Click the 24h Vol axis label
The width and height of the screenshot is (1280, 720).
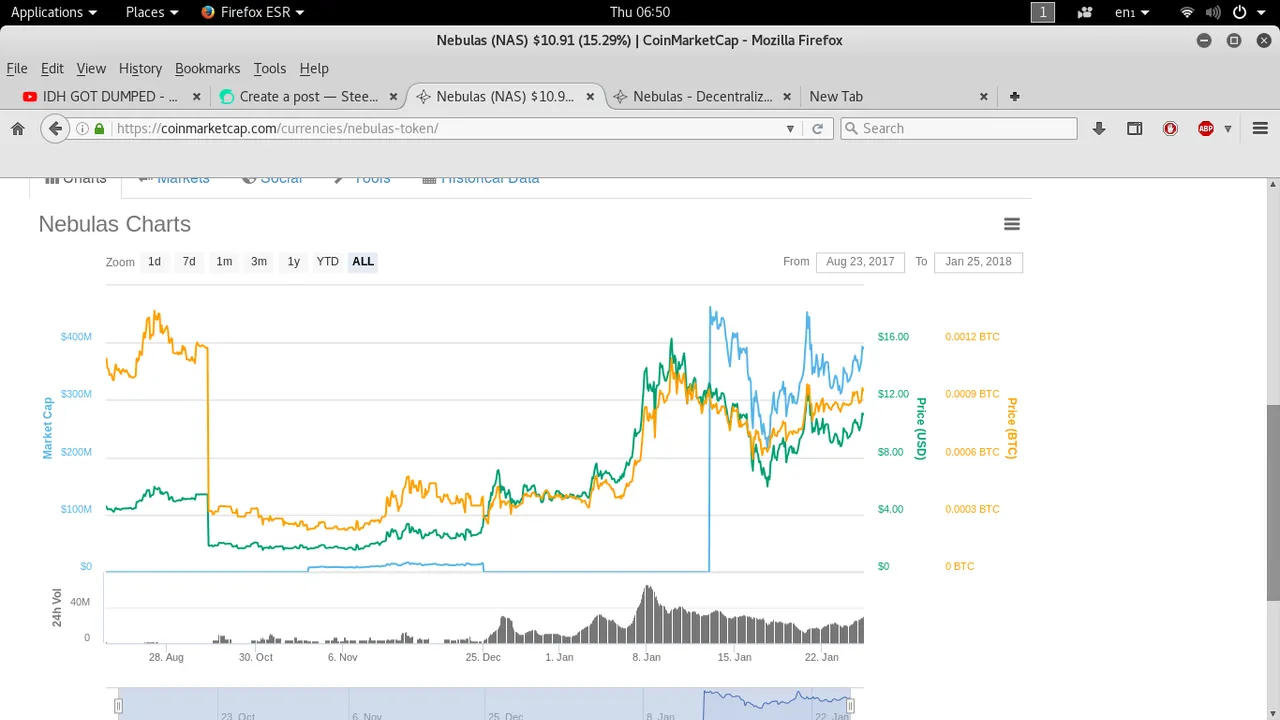tap(57, 608)
